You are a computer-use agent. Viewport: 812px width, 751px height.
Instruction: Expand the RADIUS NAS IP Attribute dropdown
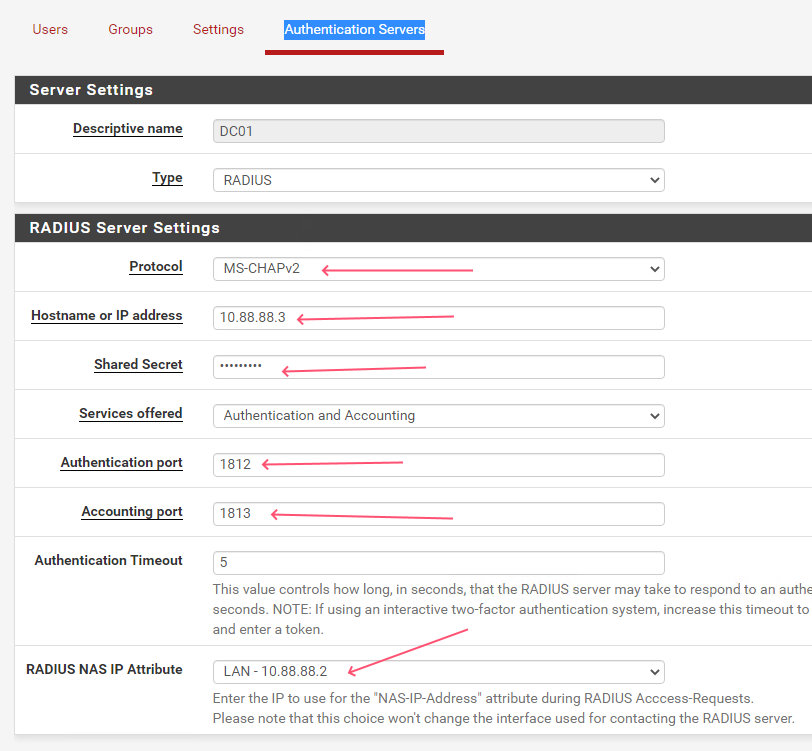pos(438,671)
